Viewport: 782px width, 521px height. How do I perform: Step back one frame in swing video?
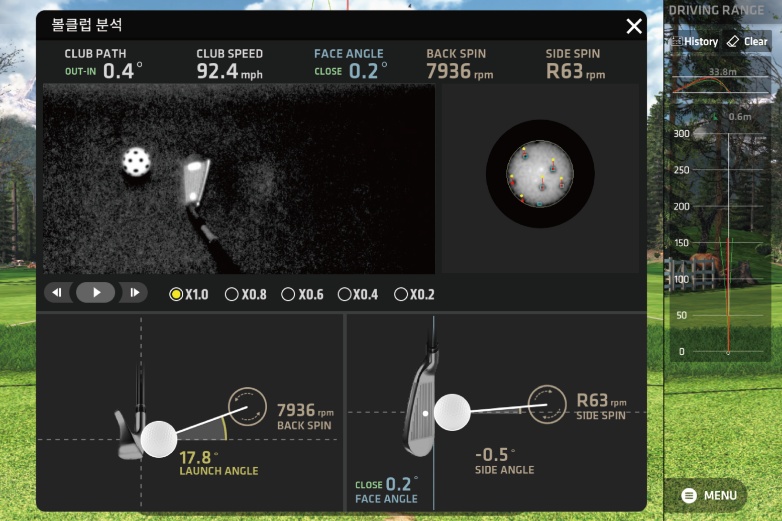(58, 293)
